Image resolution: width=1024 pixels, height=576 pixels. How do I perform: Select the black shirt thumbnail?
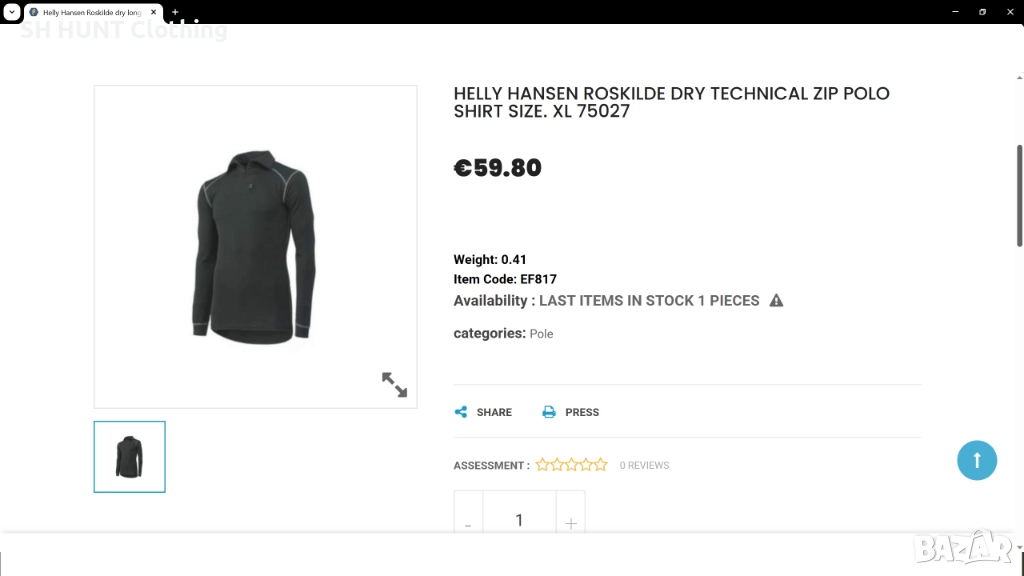130,457
